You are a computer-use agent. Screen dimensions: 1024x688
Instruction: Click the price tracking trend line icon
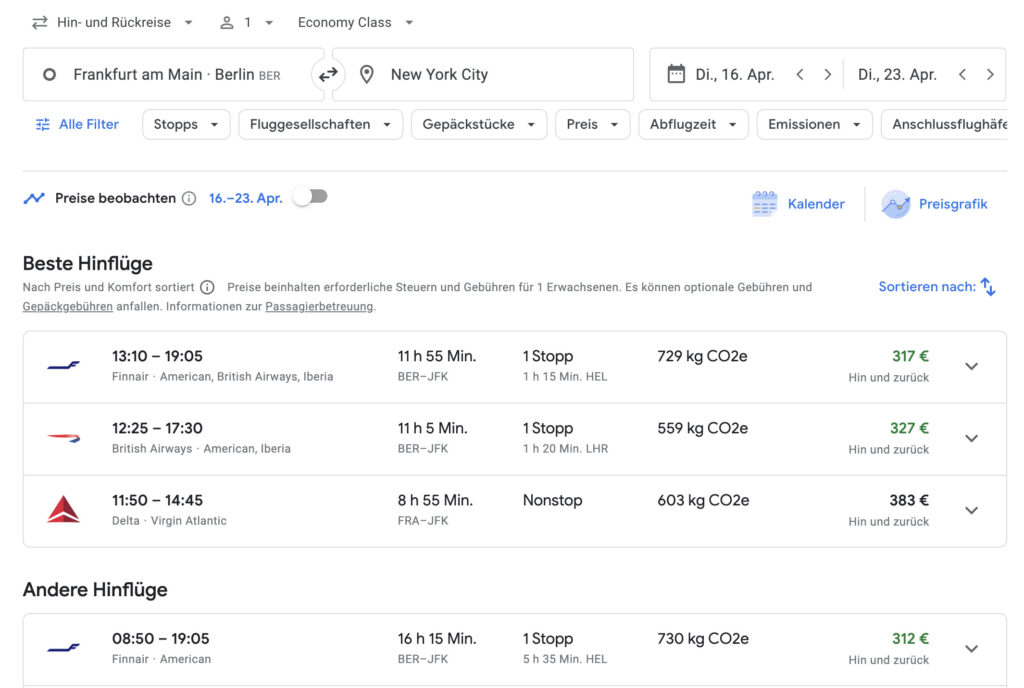pos(34,198)
